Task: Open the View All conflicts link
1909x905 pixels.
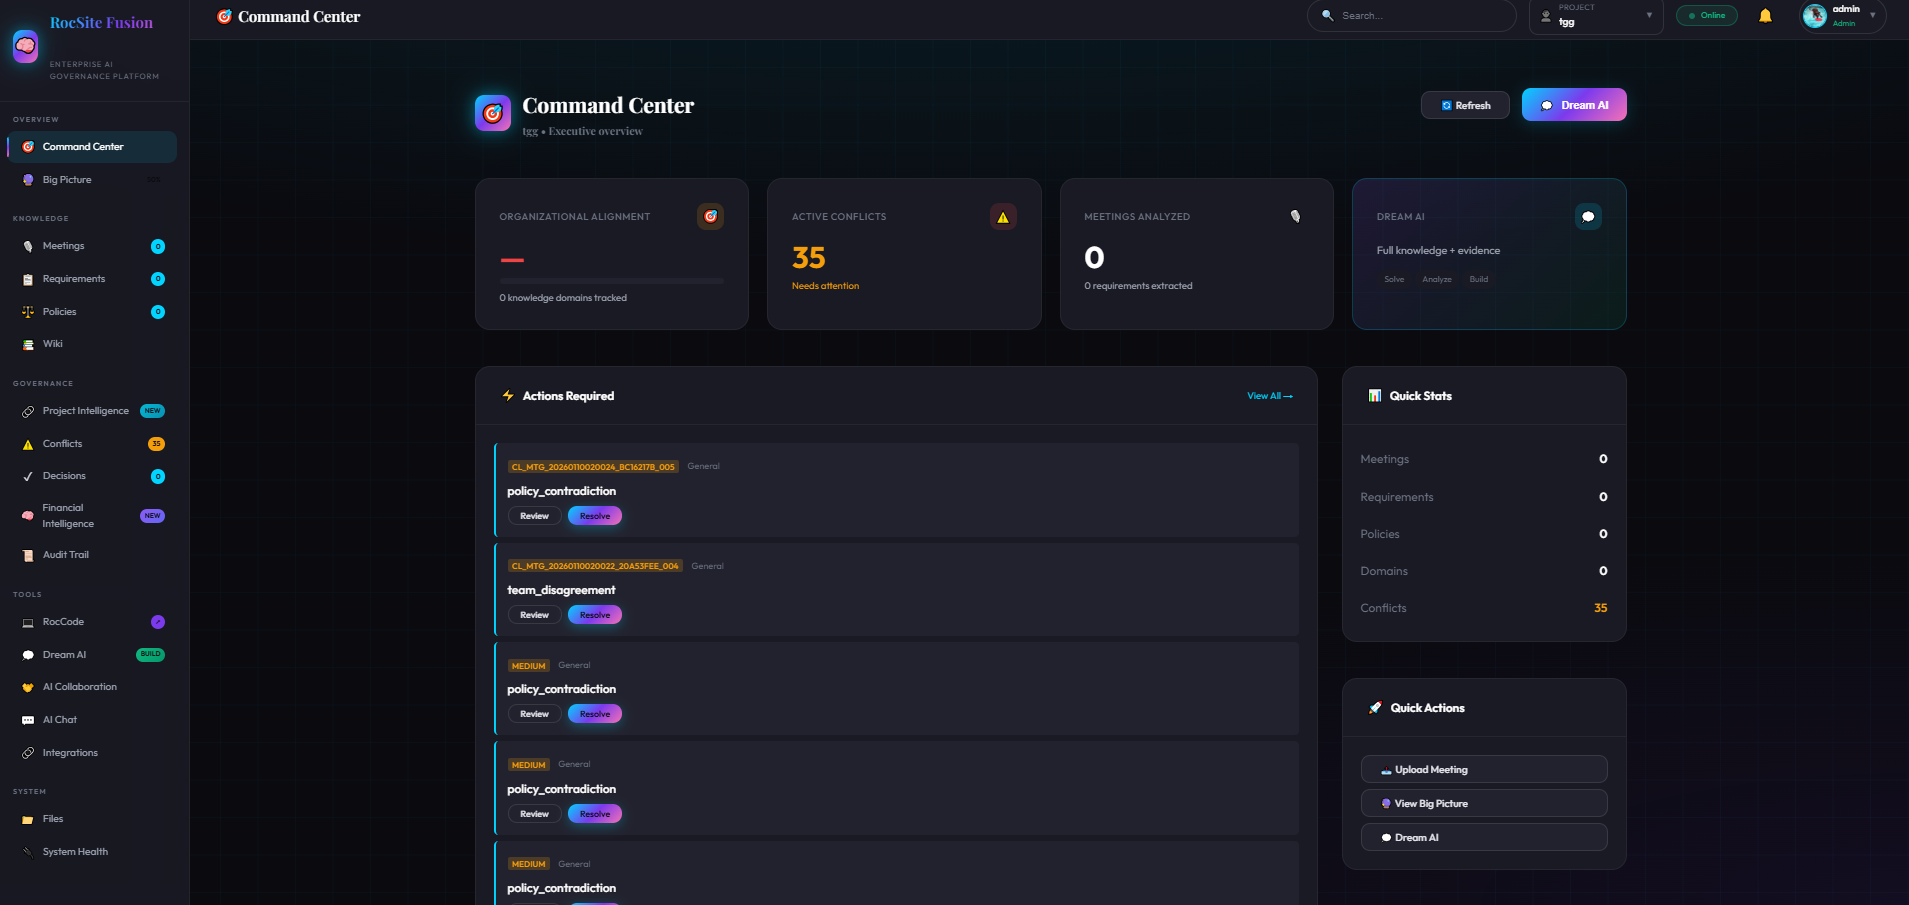Action: tap(1269, 396)
